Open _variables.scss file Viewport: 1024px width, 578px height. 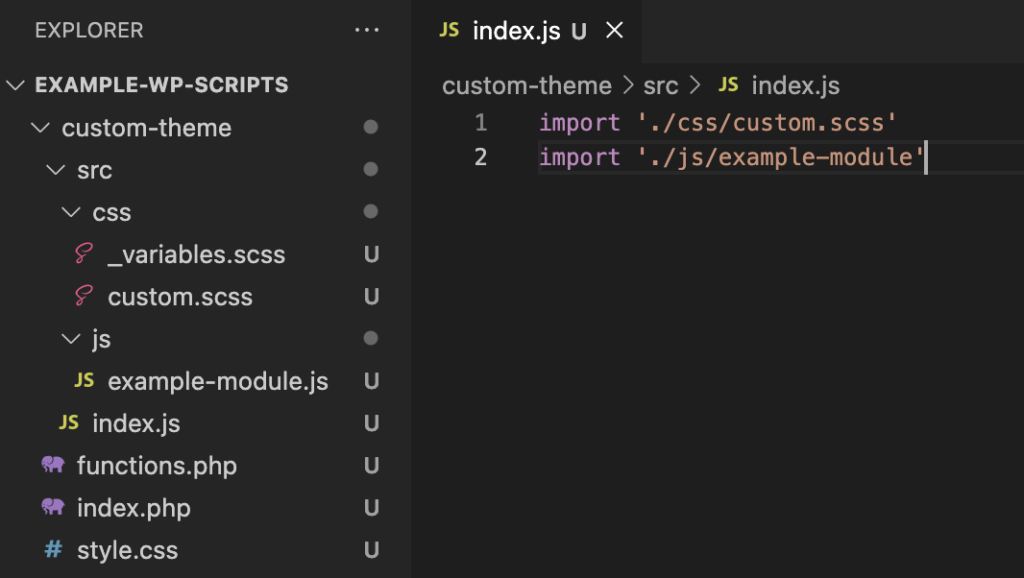[x=197, y=254]
